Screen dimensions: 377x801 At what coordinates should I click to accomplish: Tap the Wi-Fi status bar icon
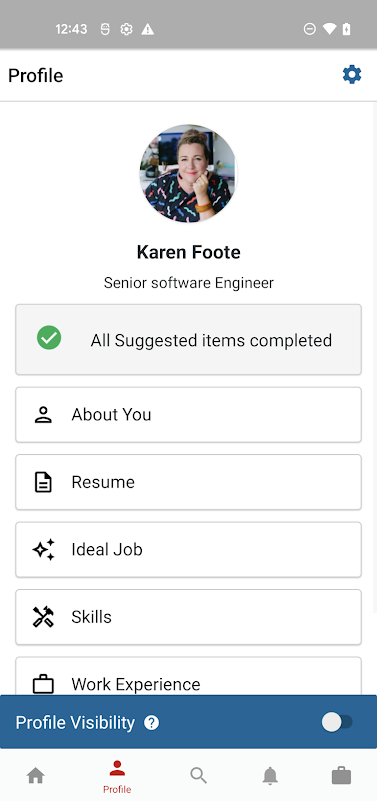329,29
